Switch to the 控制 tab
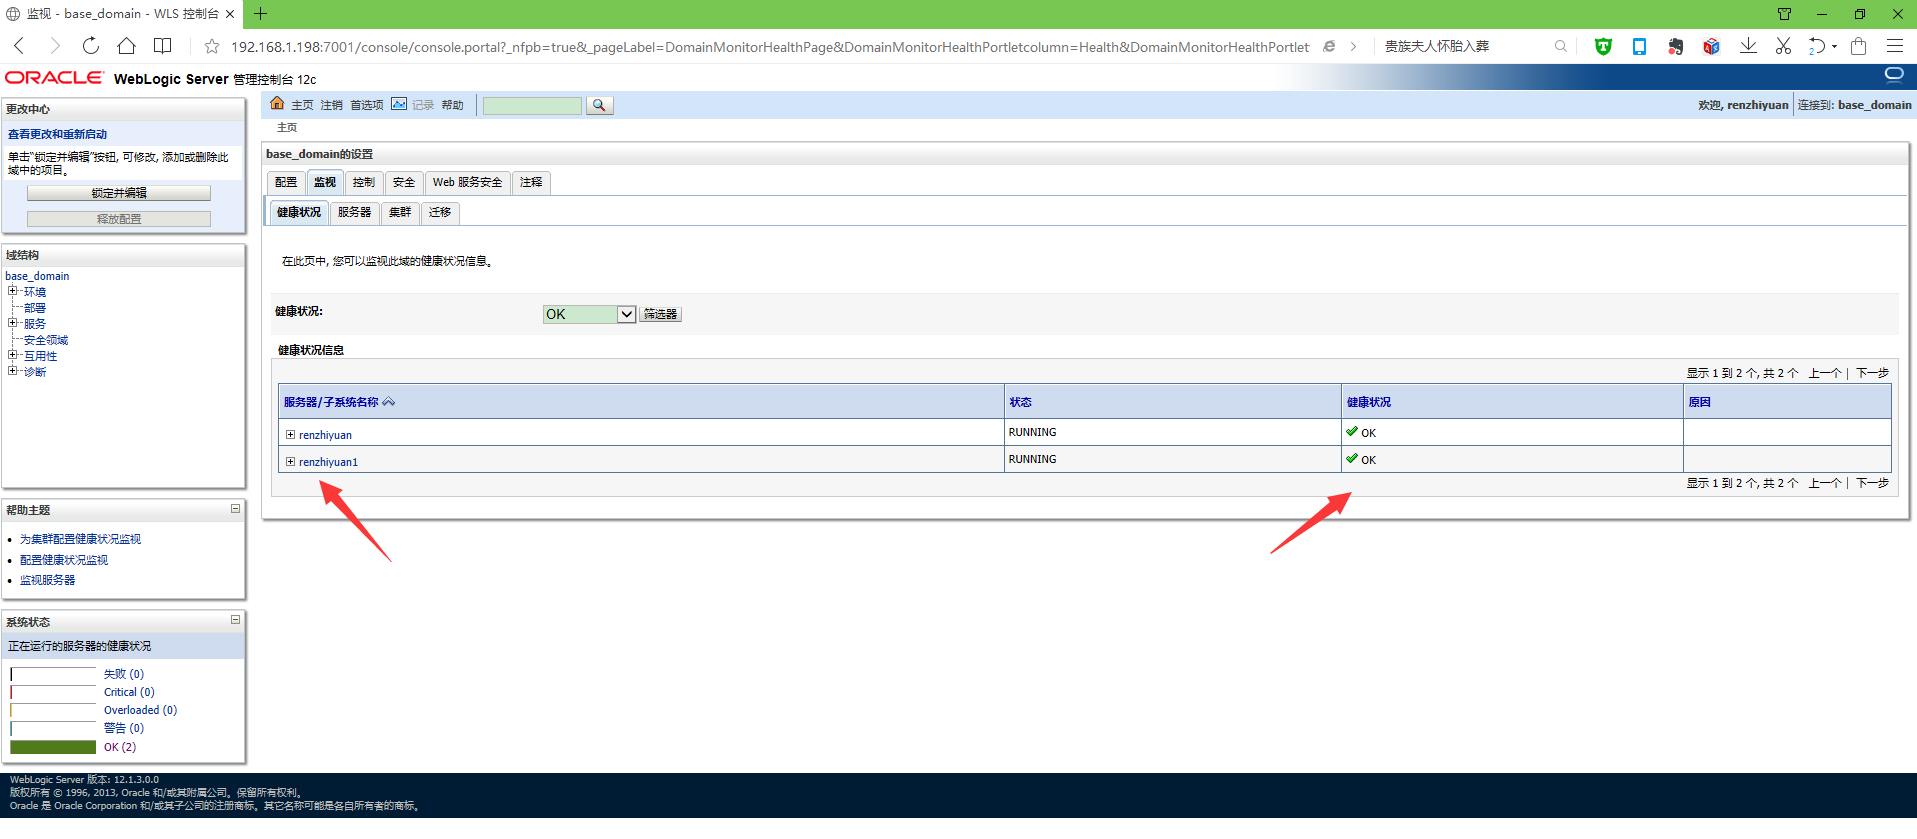 point(364,182)
